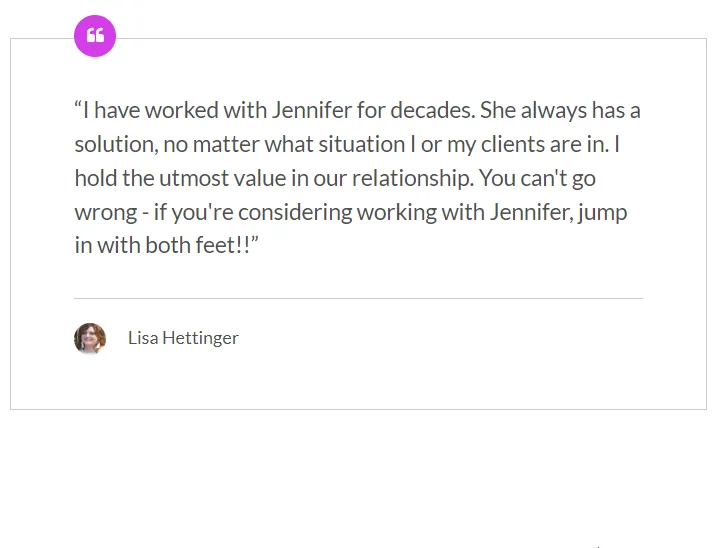
Task: Click the word "clients" in the quote
Action: (x=513, y=144)
